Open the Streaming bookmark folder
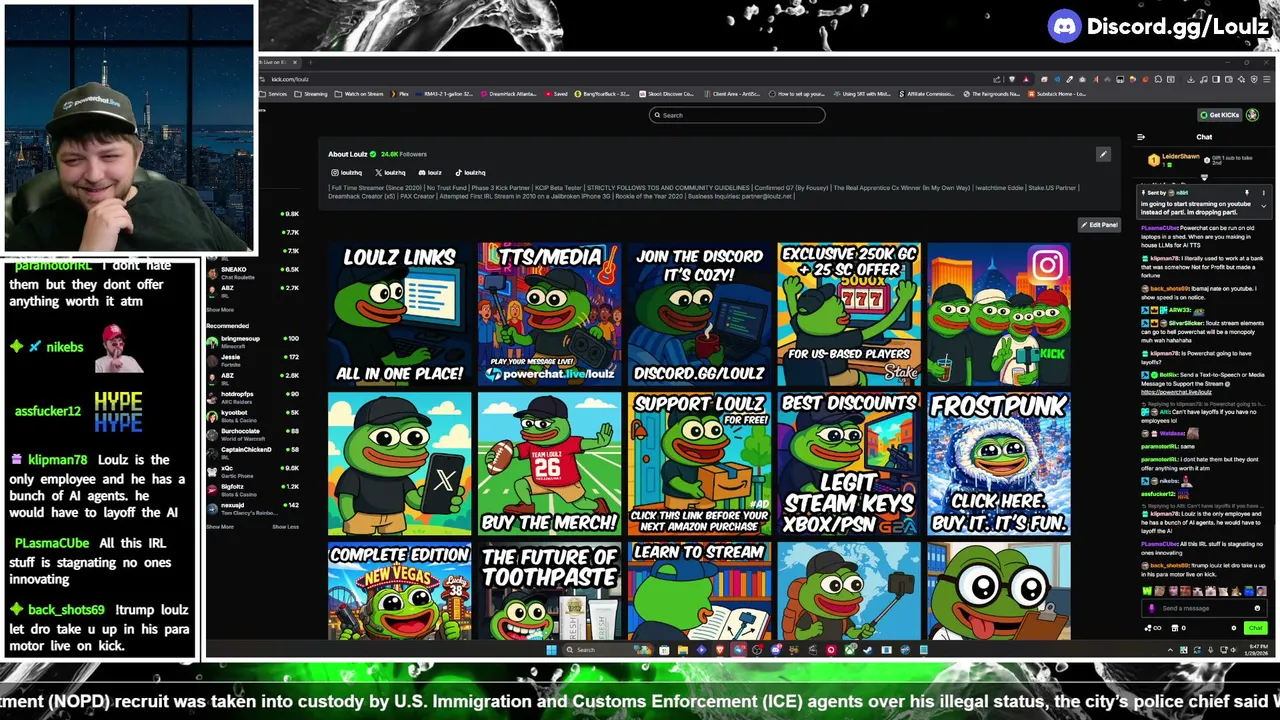Viewport: 1280px width, 720px height. (311, 94)
